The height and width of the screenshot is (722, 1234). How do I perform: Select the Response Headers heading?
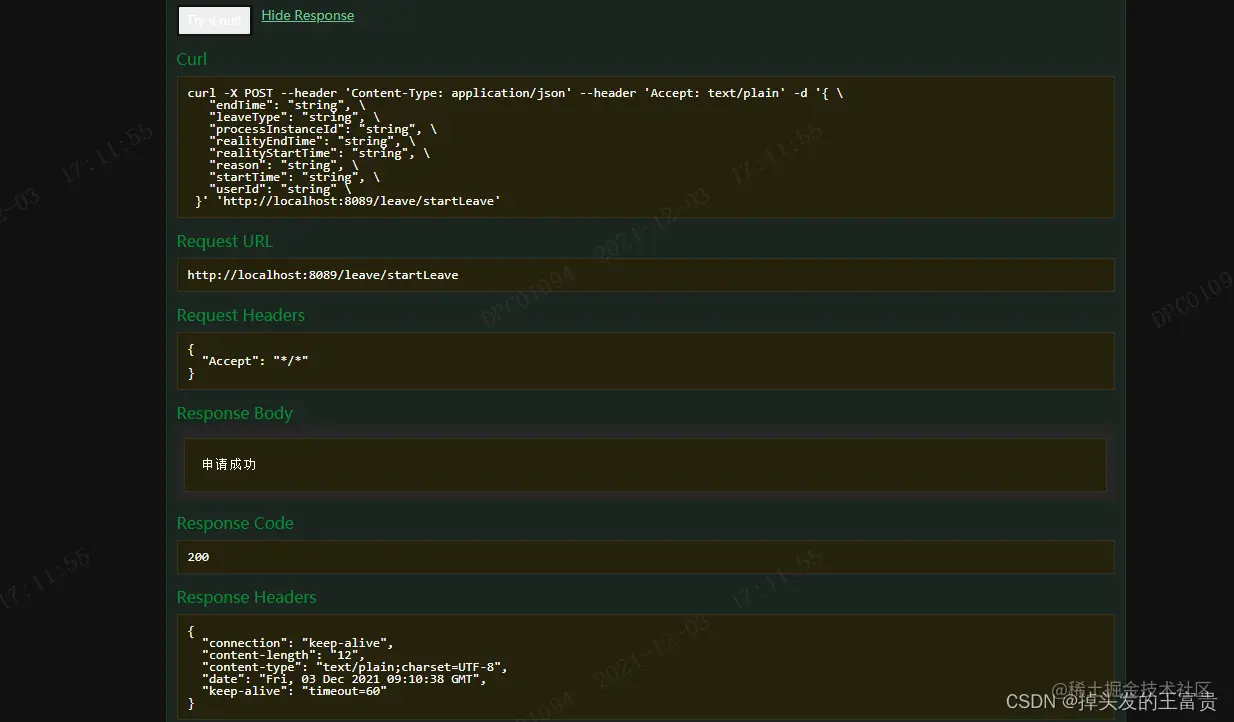[246, 597]
